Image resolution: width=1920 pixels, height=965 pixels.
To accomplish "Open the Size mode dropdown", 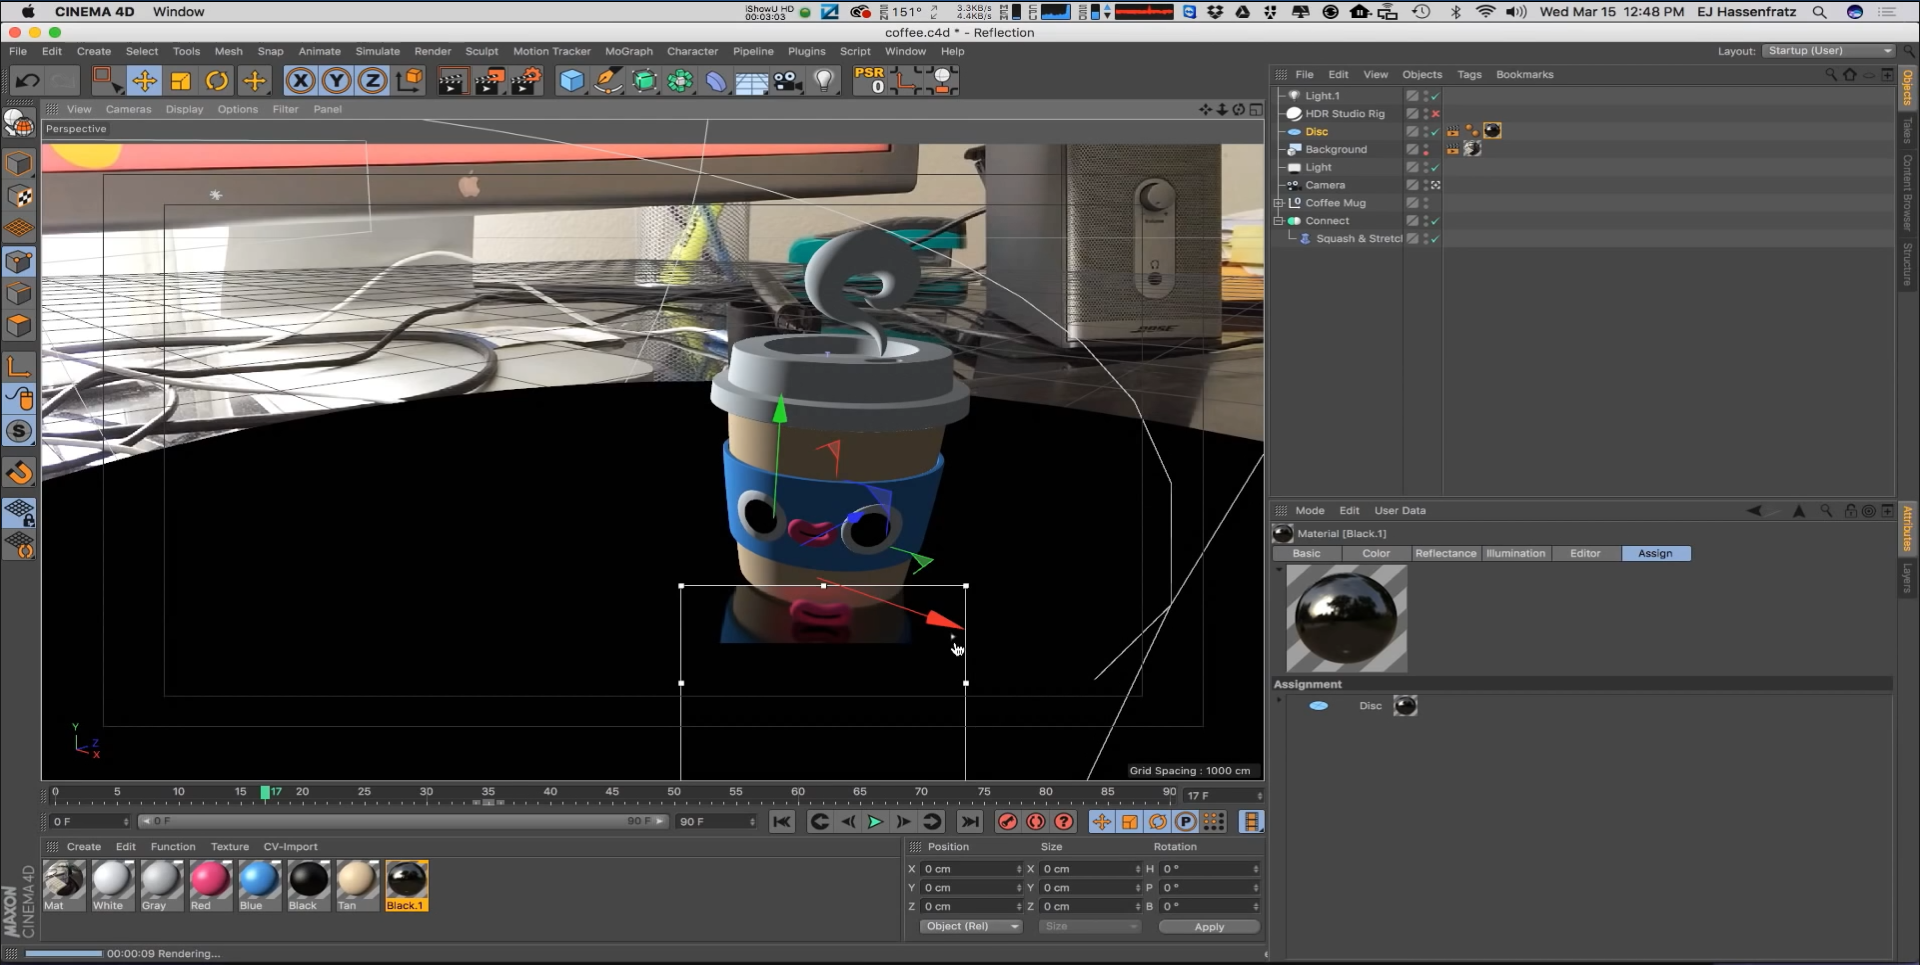I will pos(1089,927).
